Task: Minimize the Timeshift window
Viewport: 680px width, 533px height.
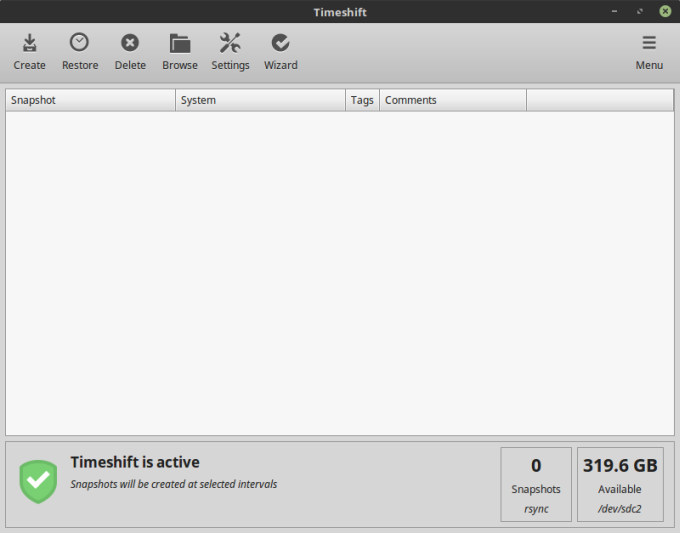Action: pos(614,11)
